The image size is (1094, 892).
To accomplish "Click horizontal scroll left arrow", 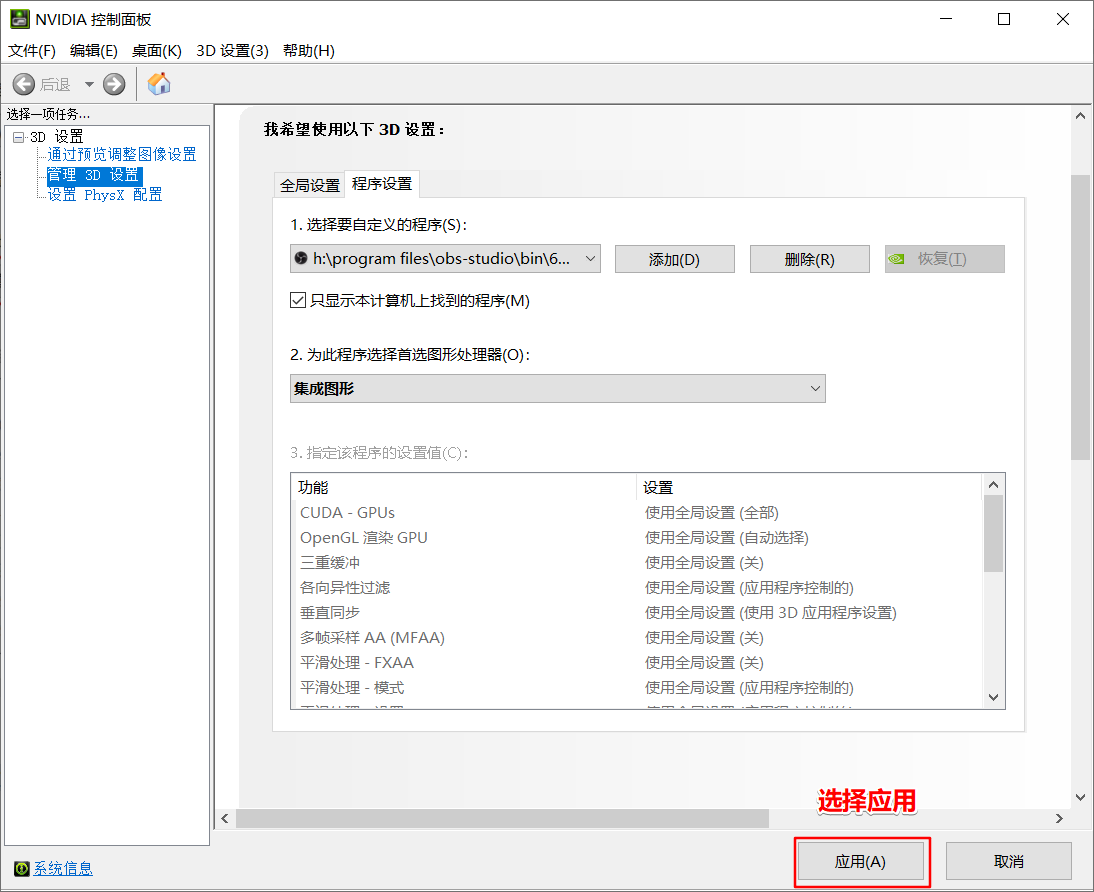I will pyautogui.click(x=225, y=818).
